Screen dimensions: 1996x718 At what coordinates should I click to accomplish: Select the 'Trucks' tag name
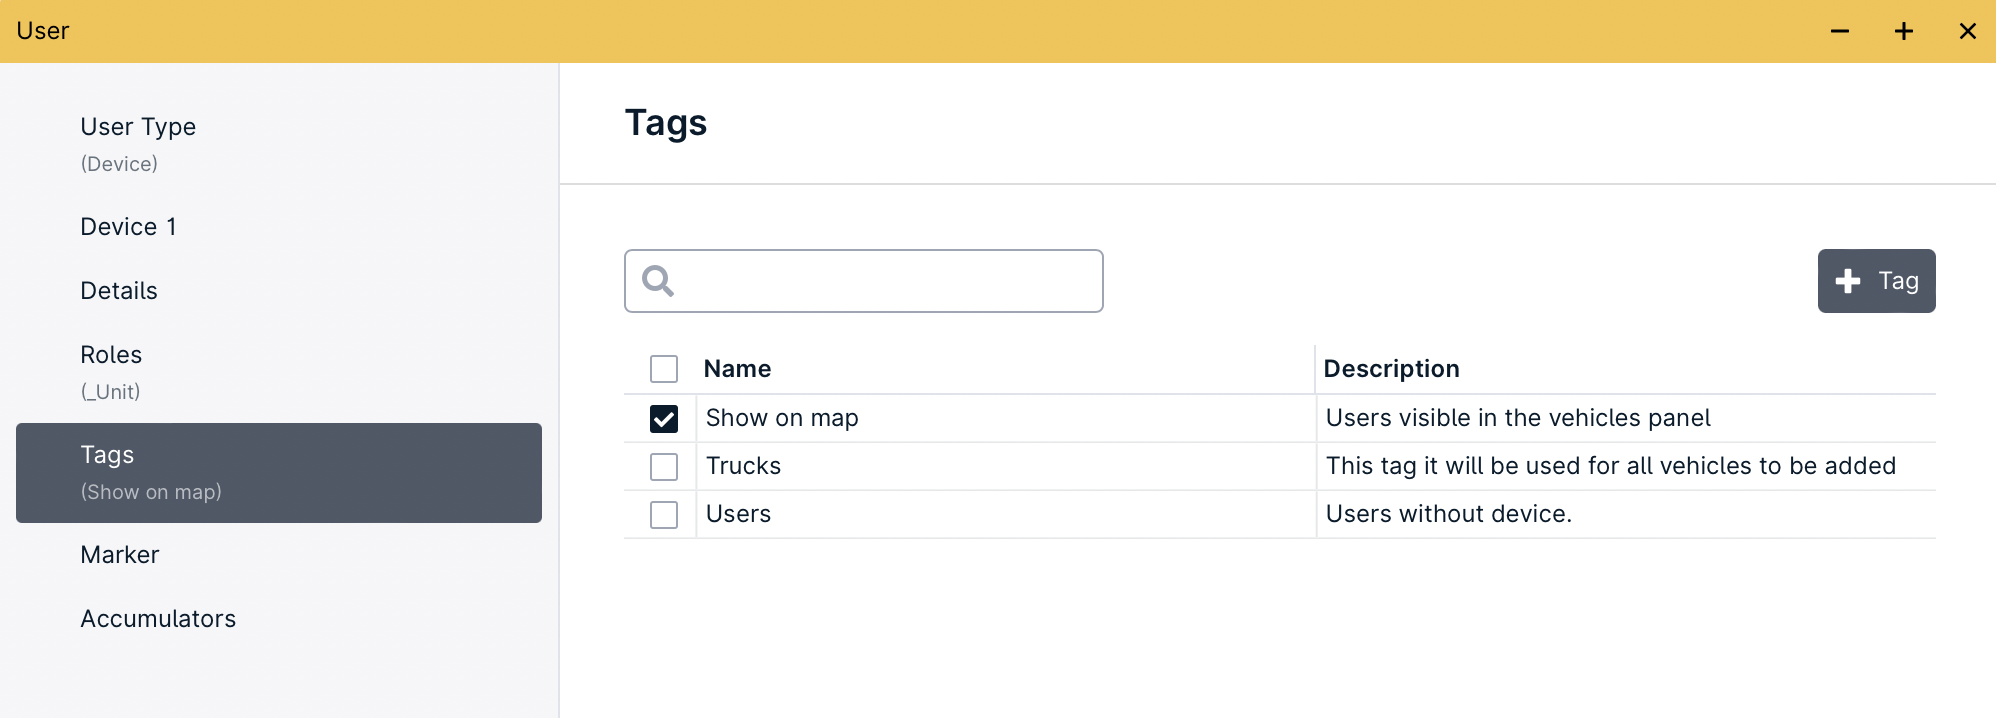point(743,466)
